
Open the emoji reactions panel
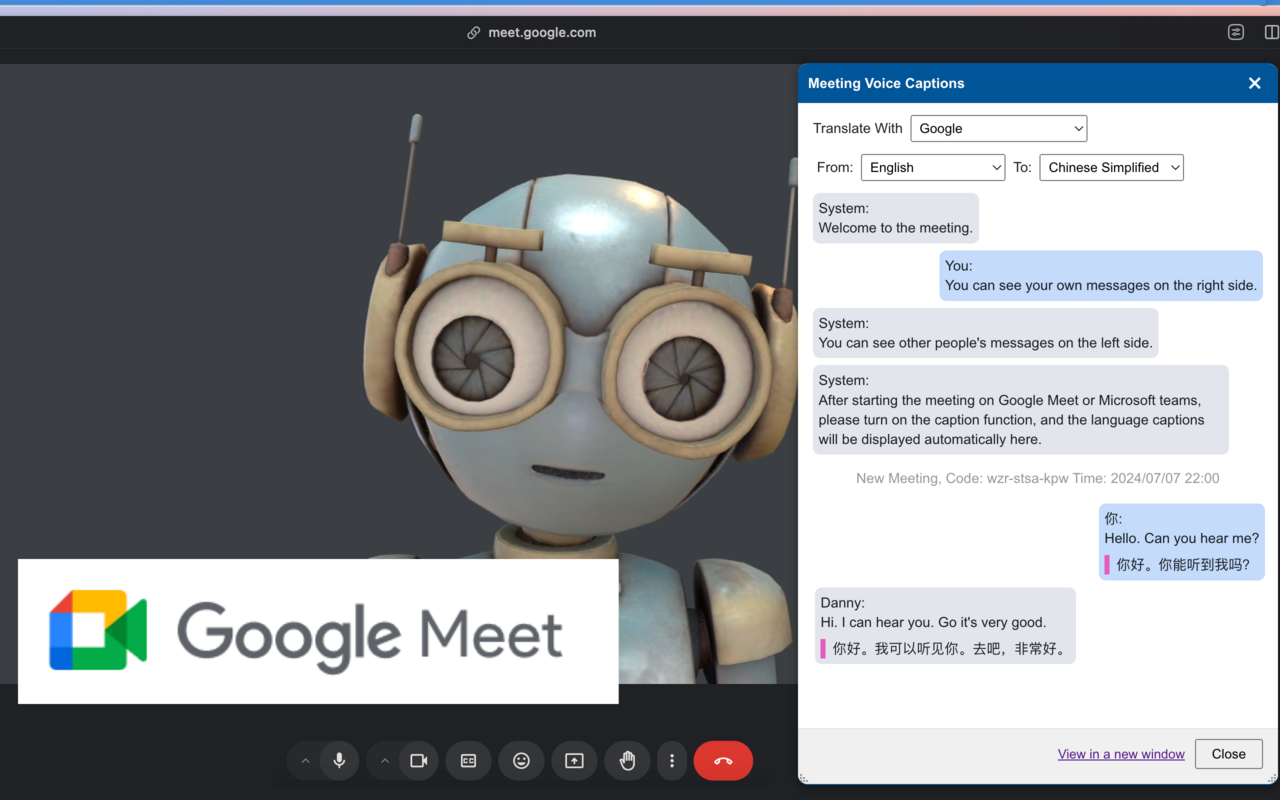(521, 760)
